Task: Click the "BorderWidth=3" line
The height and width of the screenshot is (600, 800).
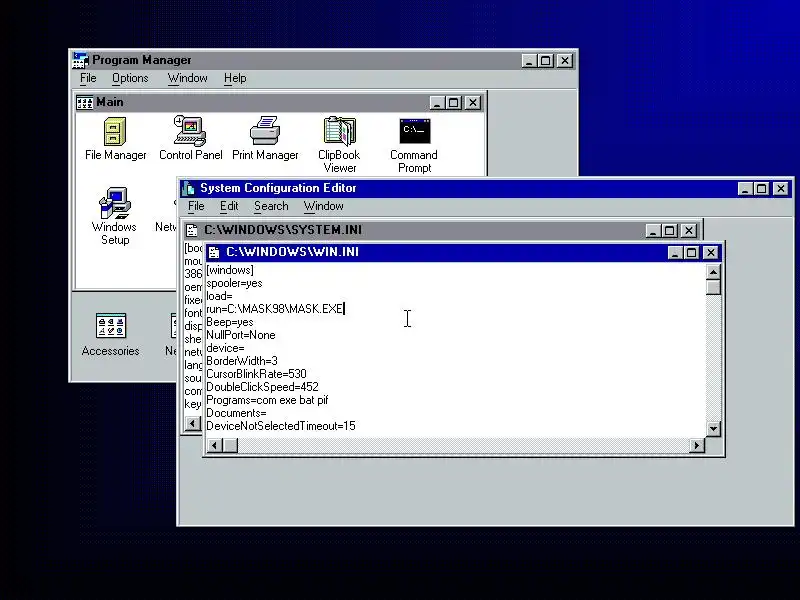Action: point(242,361)
